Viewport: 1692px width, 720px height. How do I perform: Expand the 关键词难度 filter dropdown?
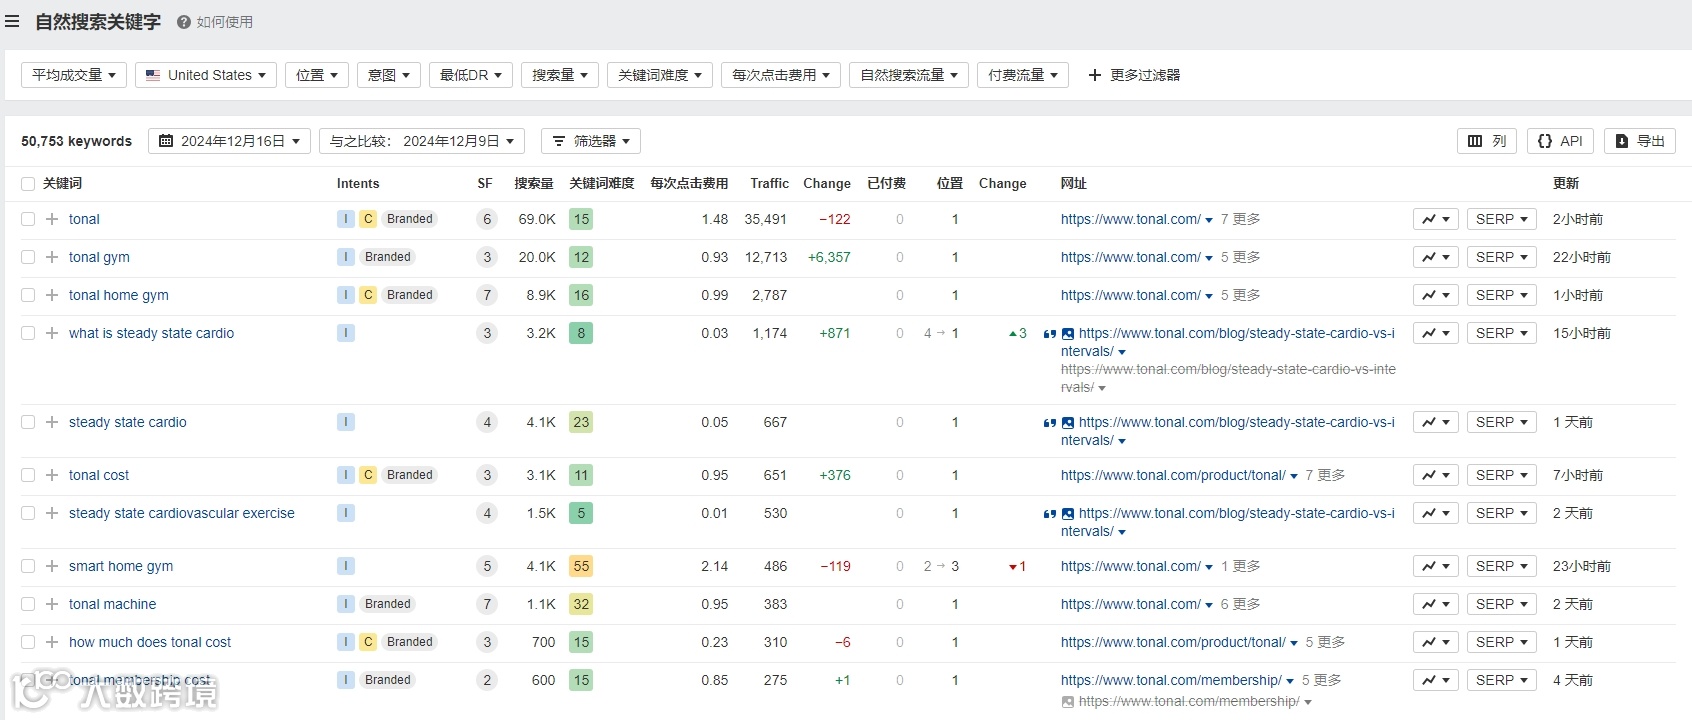coord(660,75)
